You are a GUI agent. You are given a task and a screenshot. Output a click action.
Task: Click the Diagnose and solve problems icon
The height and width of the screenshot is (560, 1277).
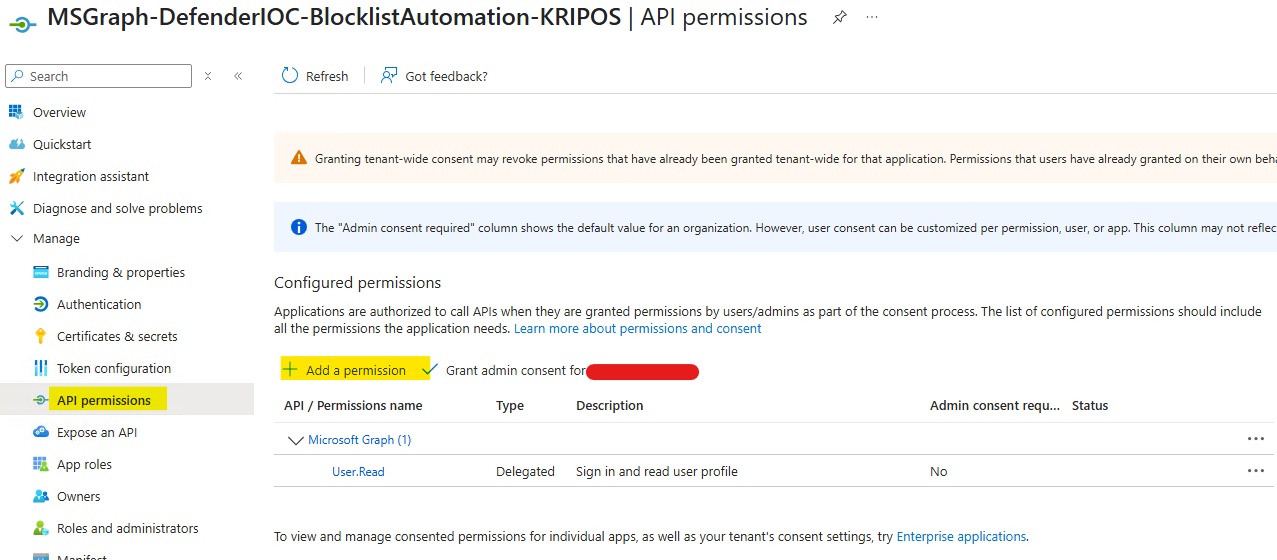15,208
